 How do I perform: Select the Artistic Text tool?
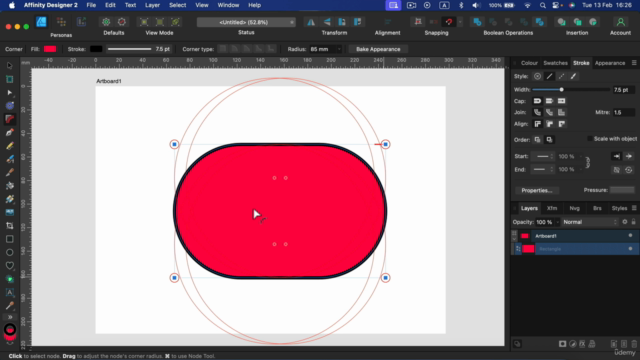coord(10,292)
